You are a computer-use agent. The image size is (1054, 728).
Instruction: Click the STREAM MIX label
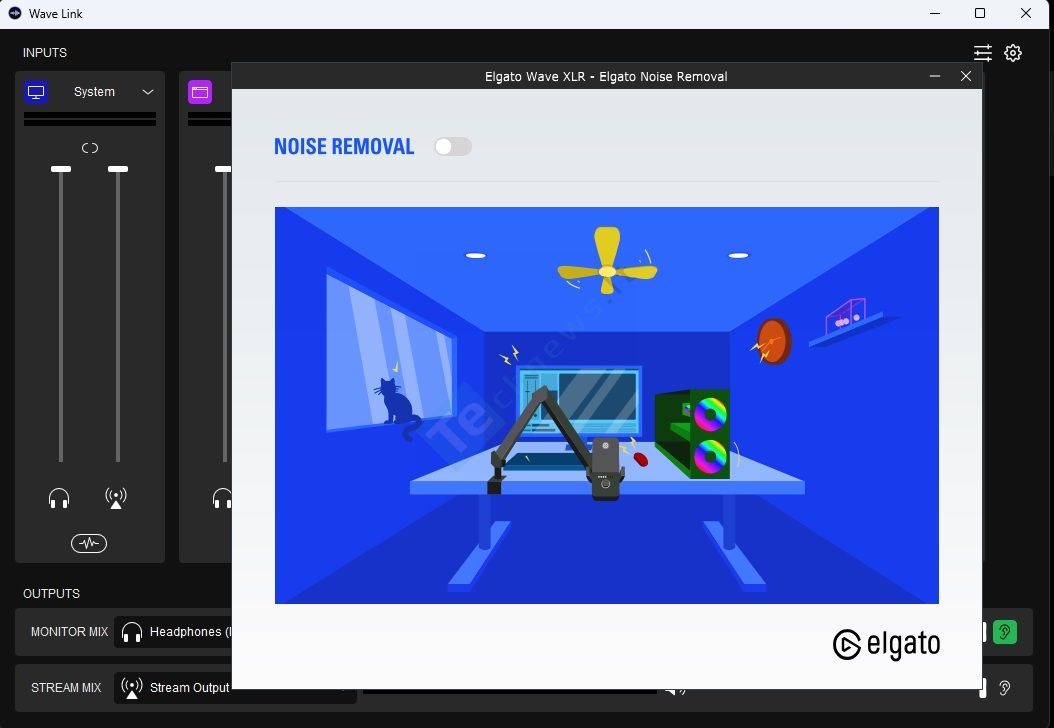pyautogui.click(x=66, y=688)
